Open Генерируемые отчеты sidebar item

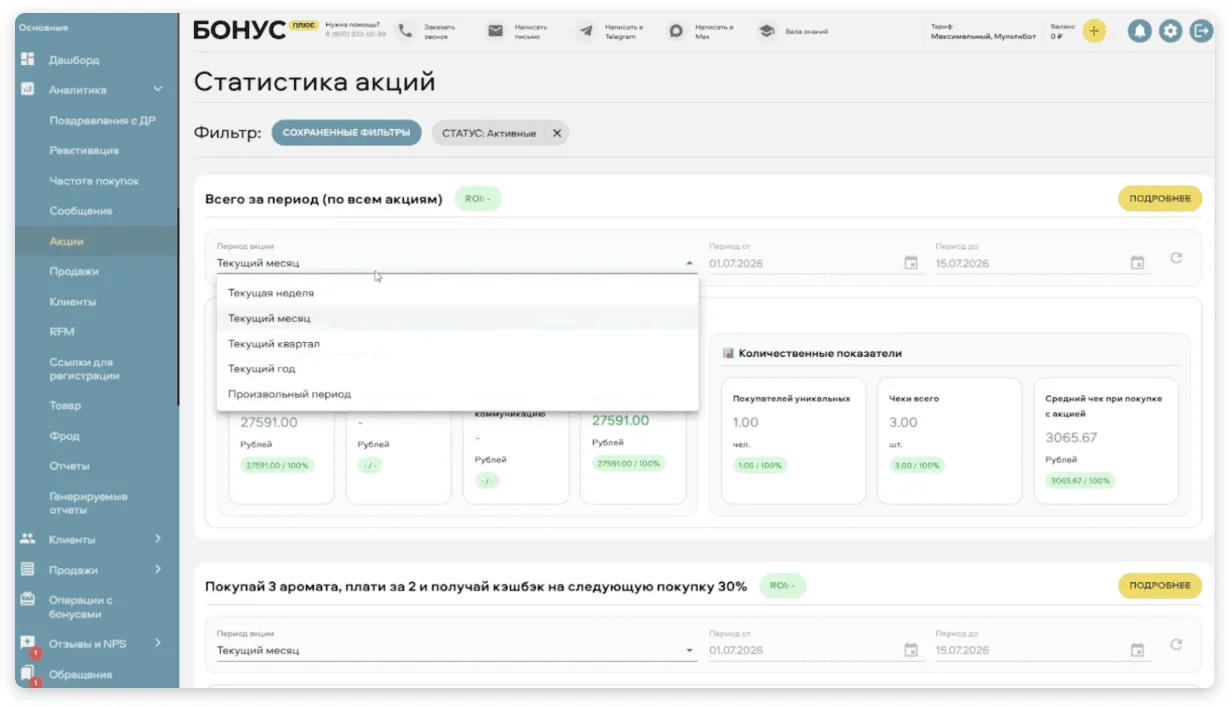[x=88, y=503]
